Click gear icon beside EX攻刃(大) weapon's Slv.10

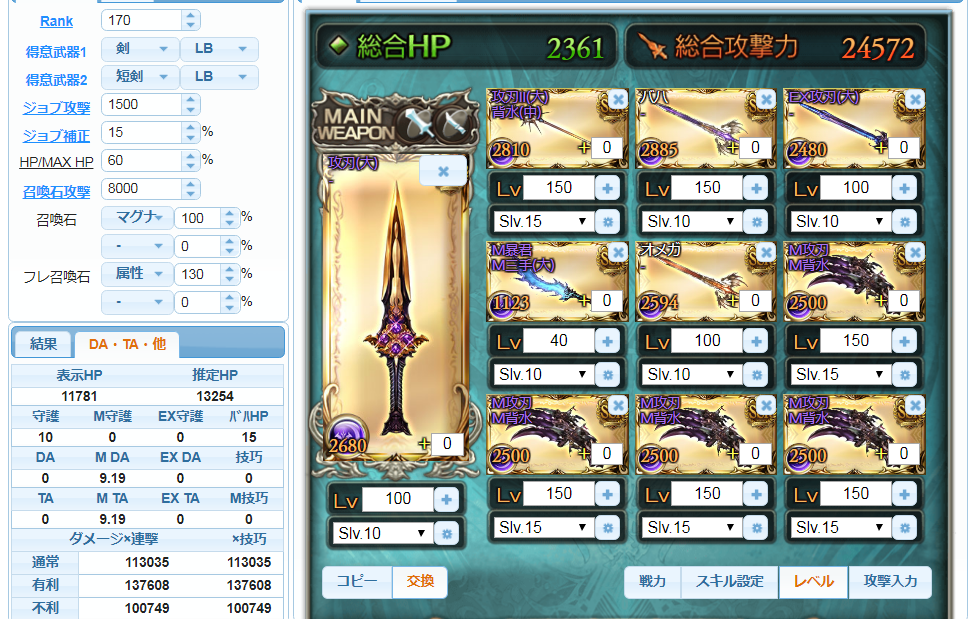pyautogui.click(x=904, y=222)
